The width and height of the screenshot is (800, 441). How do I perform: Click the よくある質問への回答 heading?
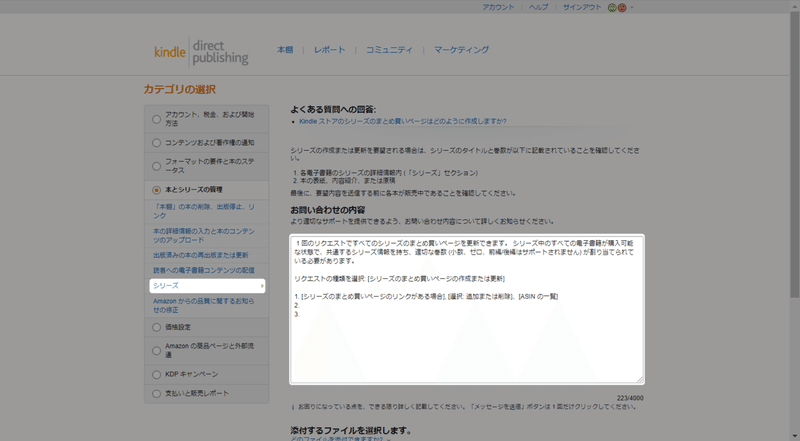click(333, 109)
